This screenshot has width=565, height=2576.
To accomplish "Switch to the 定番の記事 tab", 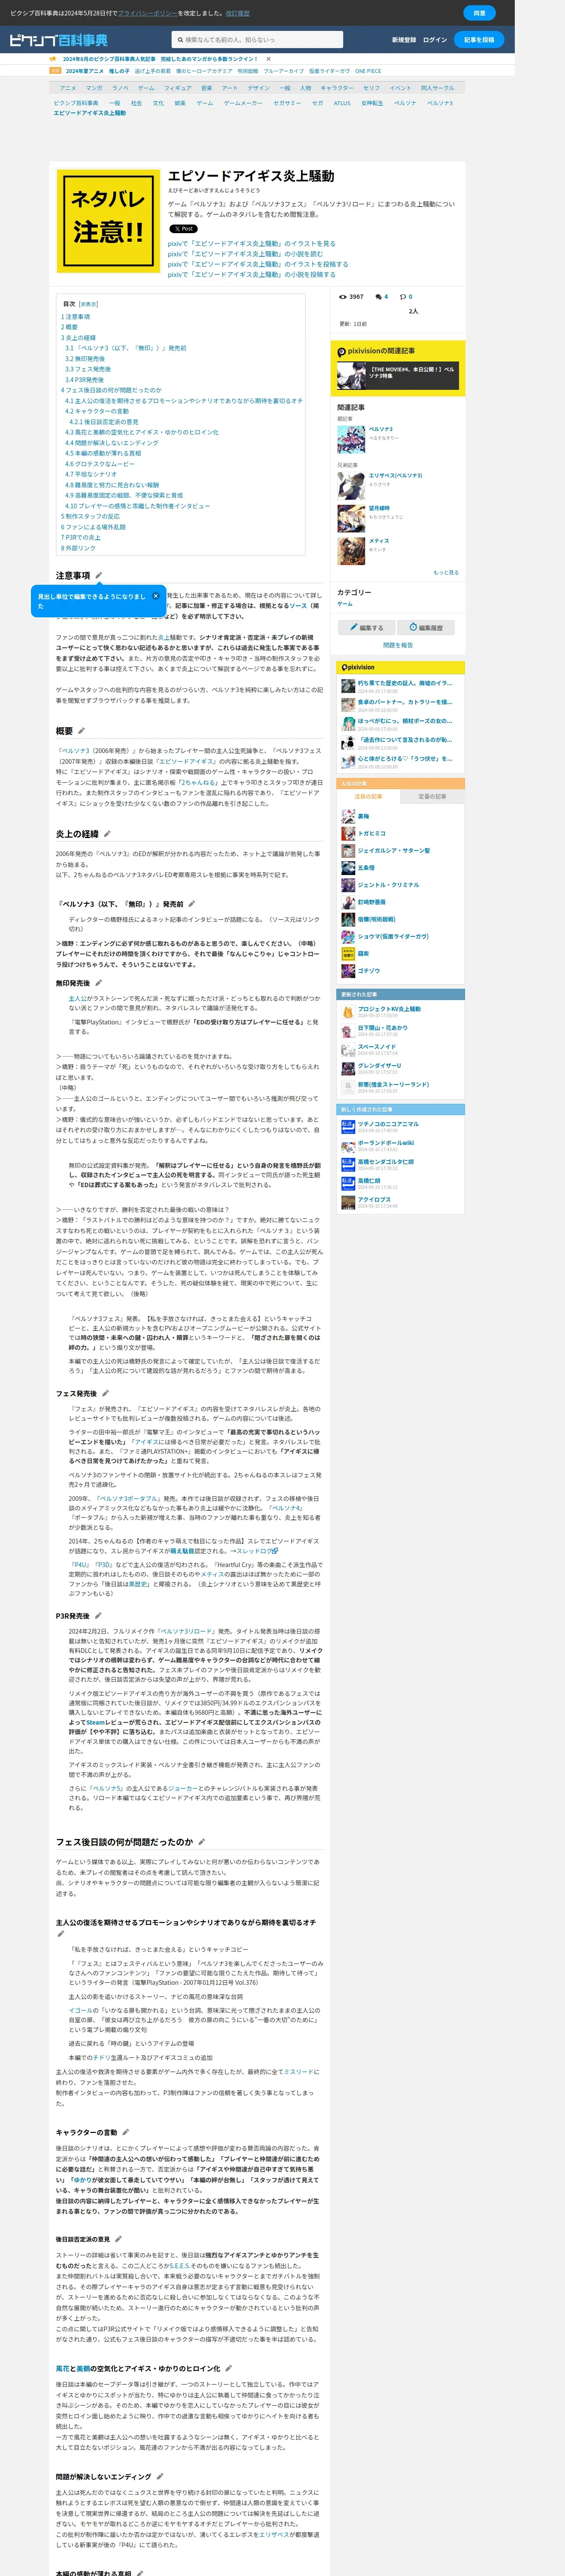I will 432,796.
